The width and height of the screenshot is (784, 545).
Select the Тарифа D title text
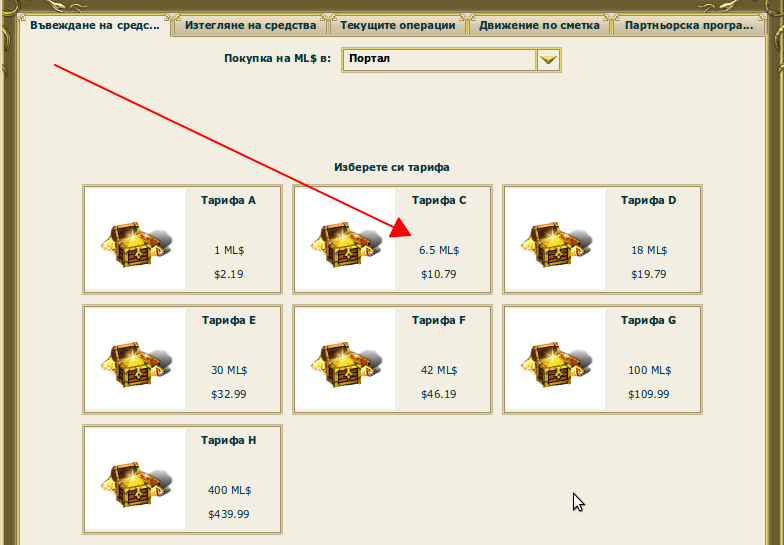(x=648, y=200)
